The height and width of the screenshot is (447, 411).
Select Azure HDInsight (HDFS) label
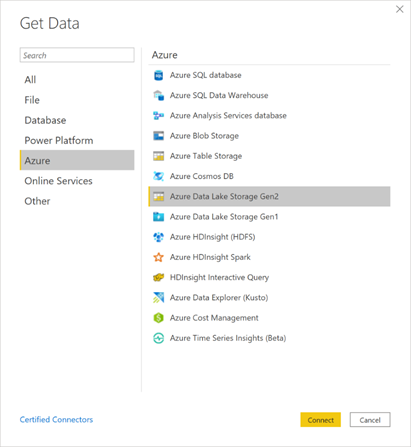(213, 237)
